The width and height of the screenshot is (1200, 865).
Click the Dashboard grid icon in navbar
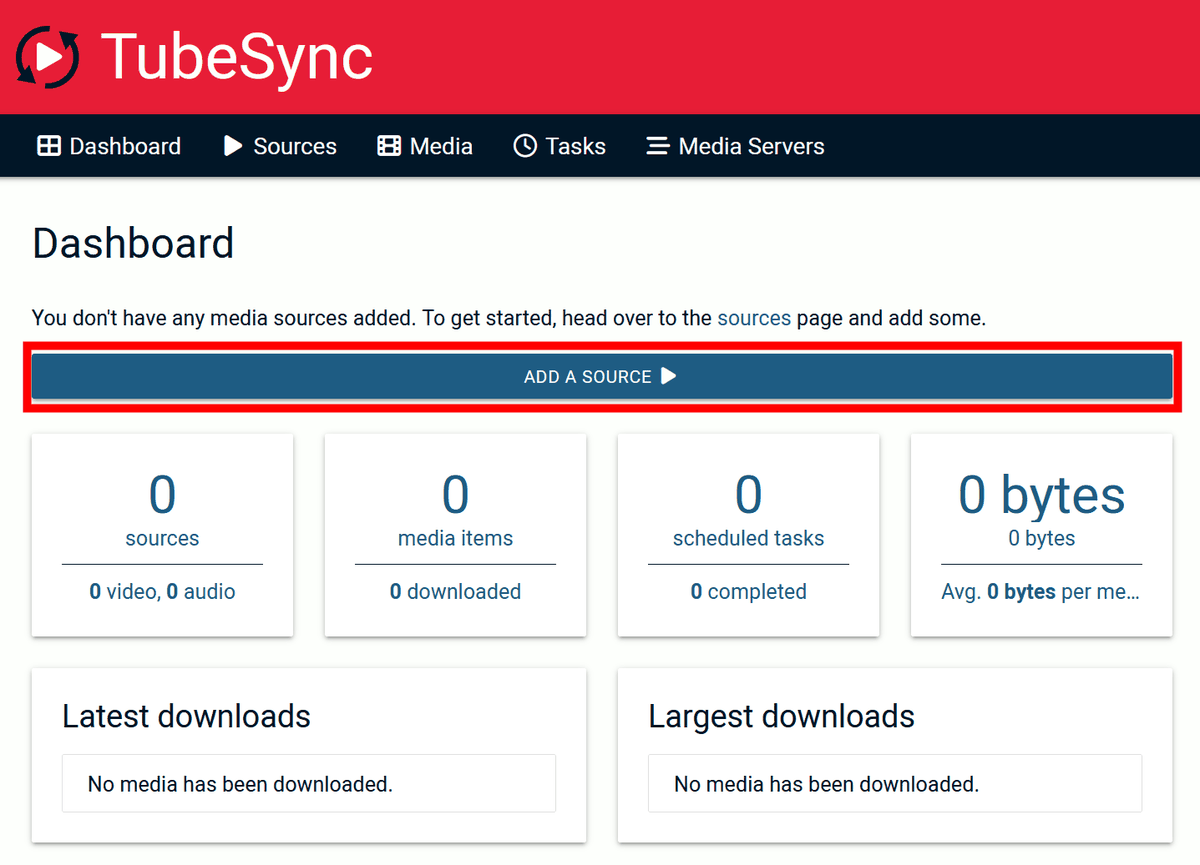point(49,146)
